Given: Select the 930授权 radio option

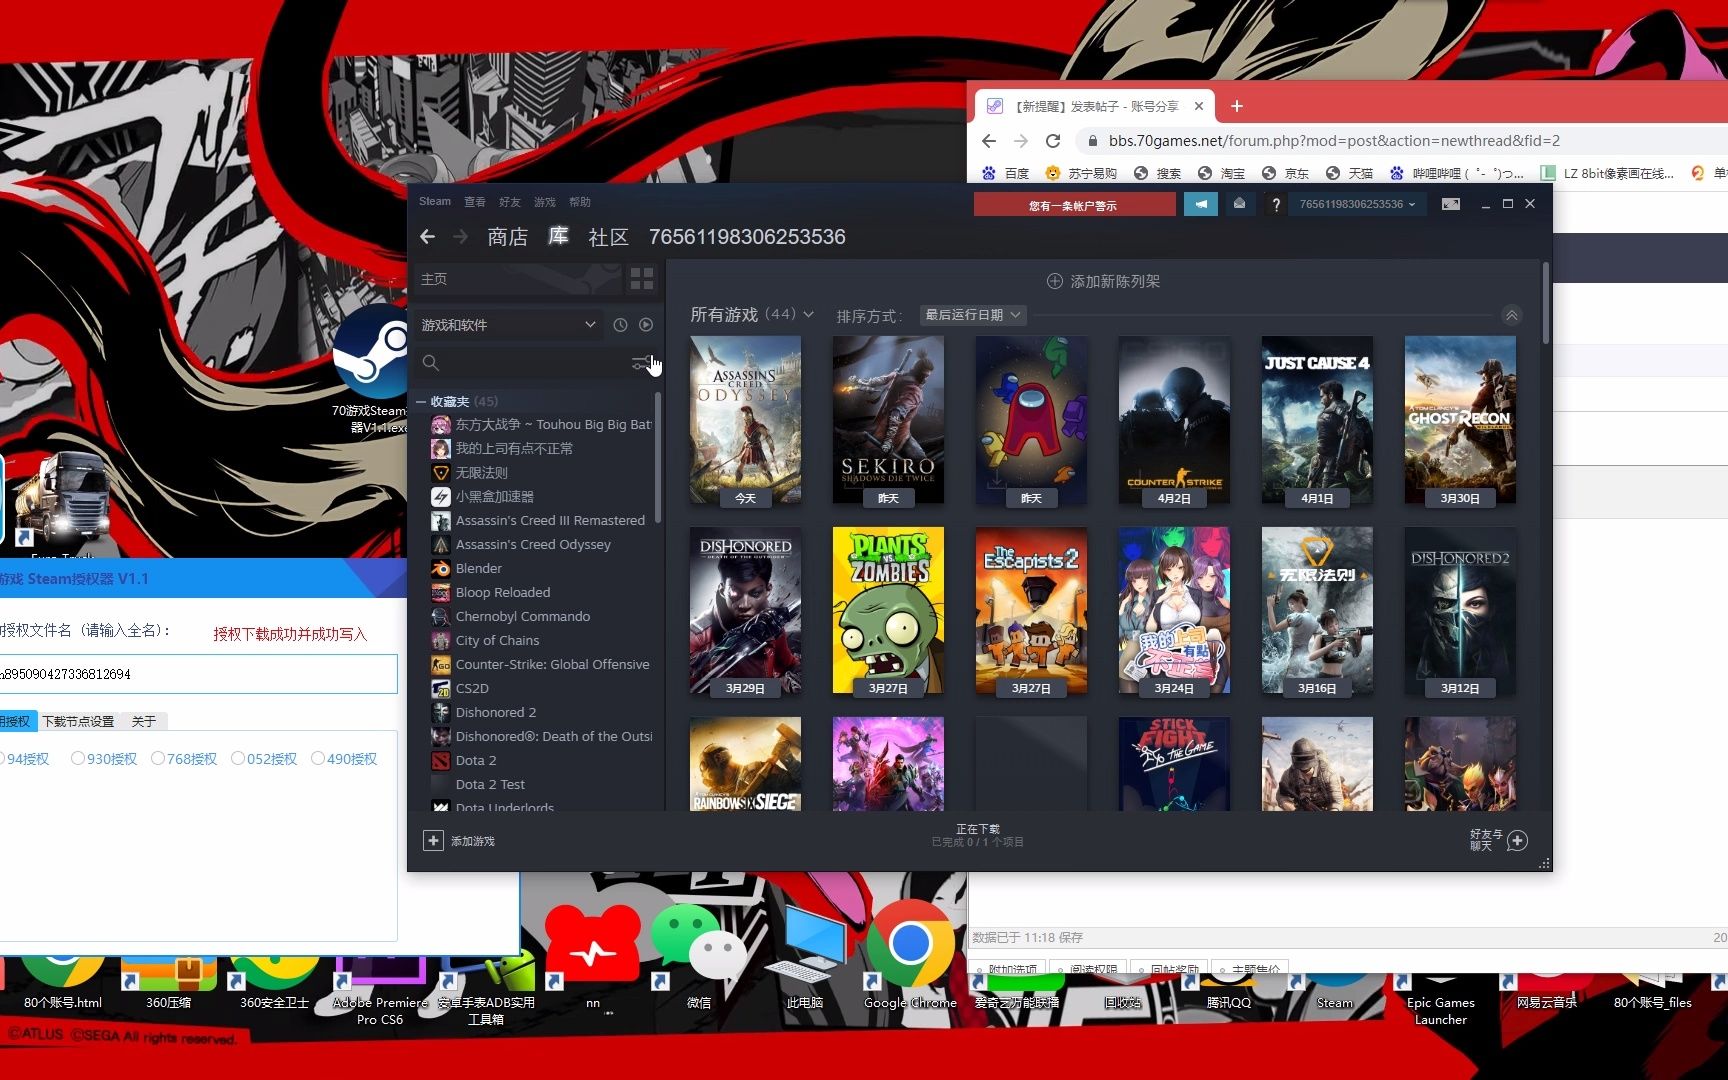Looking at the screenshot, I should (104, 759).
